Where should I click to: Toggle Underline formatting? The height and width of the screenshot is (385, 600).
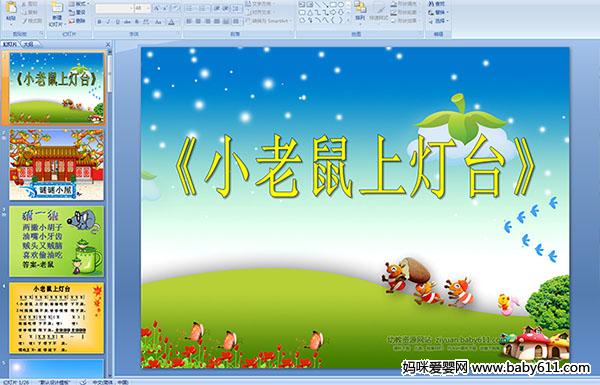(118, 22)
